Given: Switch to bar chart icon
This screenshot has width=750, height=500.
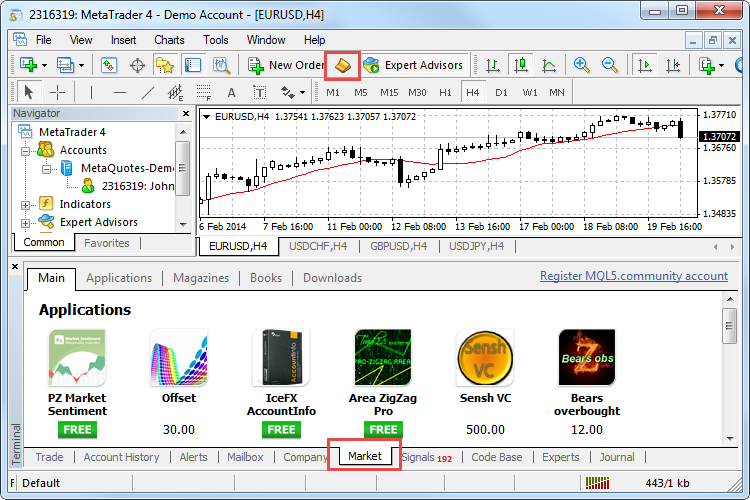Looking at the screenshot, I should (x=493, y=65).
